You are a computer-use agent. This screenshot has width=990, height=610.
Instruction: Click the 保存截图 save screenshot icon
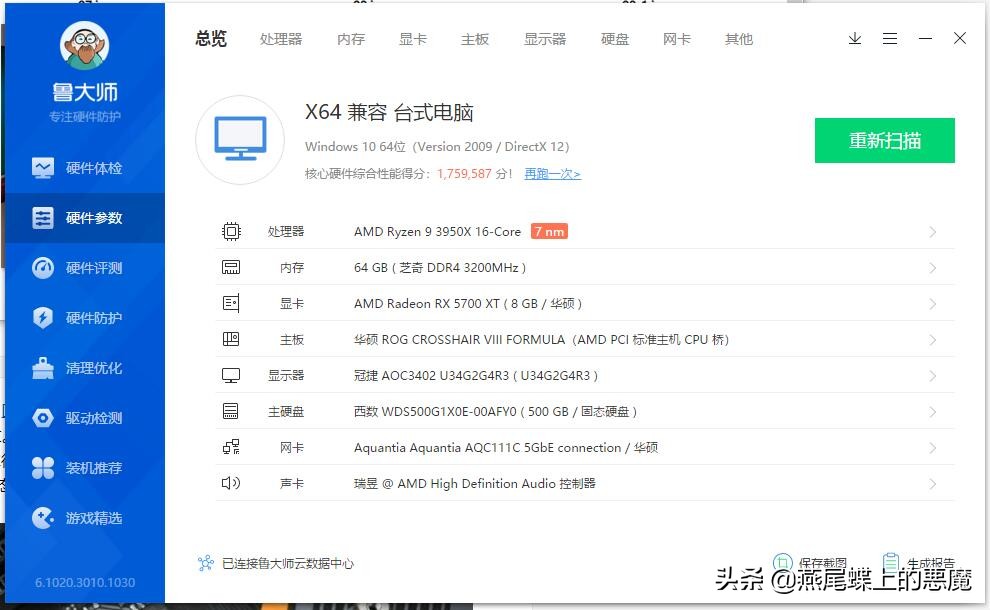point(783,563)
